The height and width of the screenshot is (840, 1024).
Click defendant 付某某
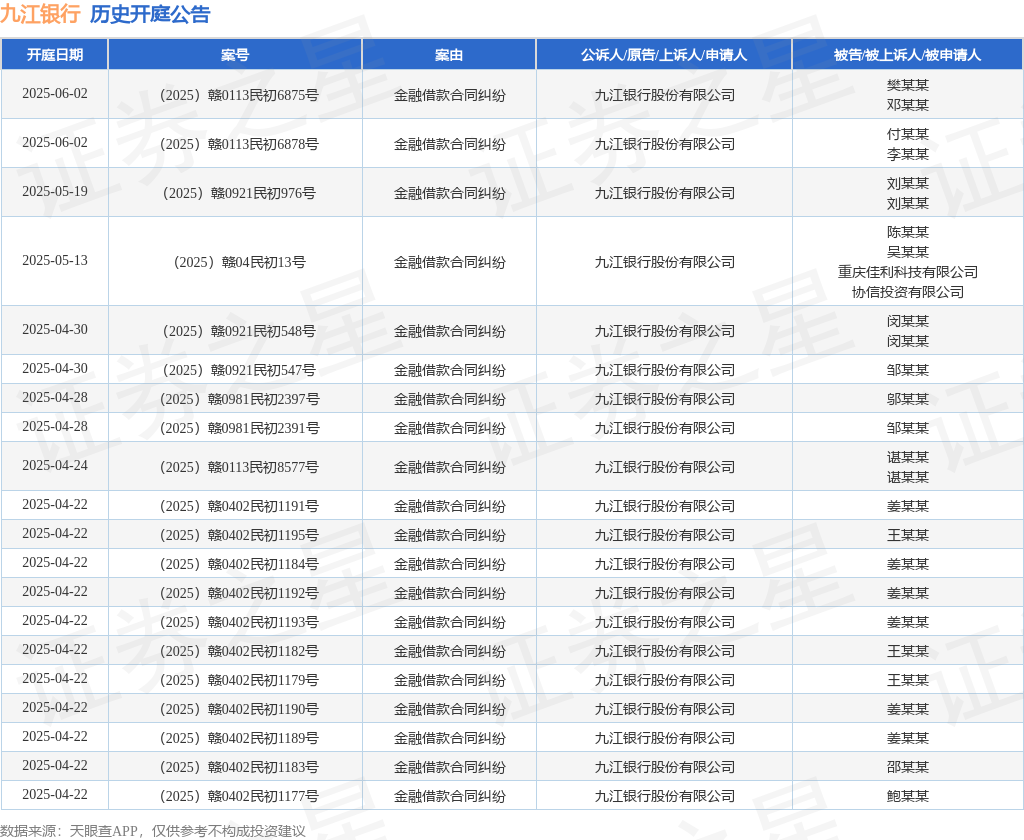tap(908, 135)
